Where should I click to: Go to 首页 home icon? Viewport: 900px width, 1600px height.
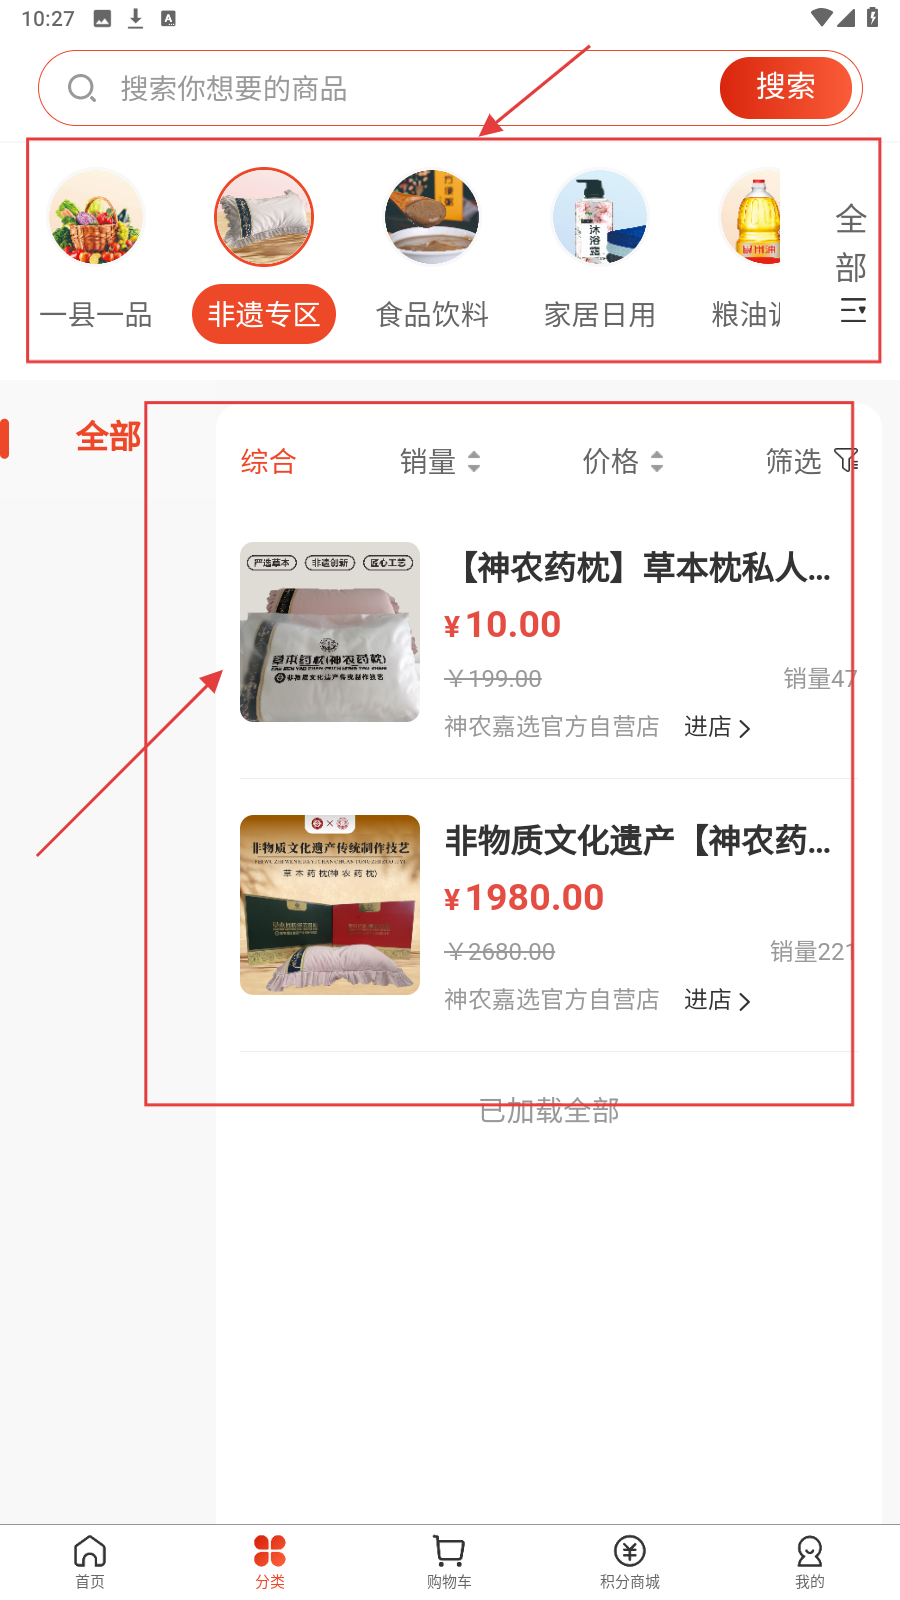(x=90, y=1552)
